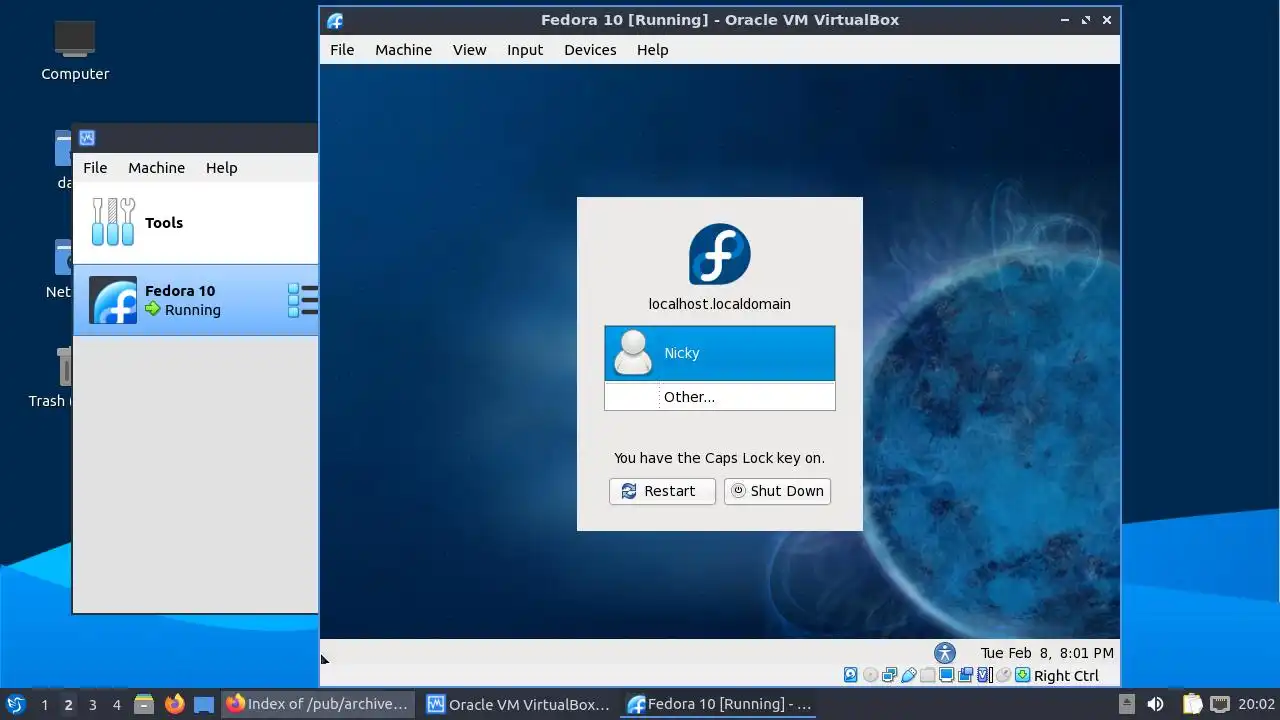Open Machine menu in VirtualBox Manager window

coord(156,168)
